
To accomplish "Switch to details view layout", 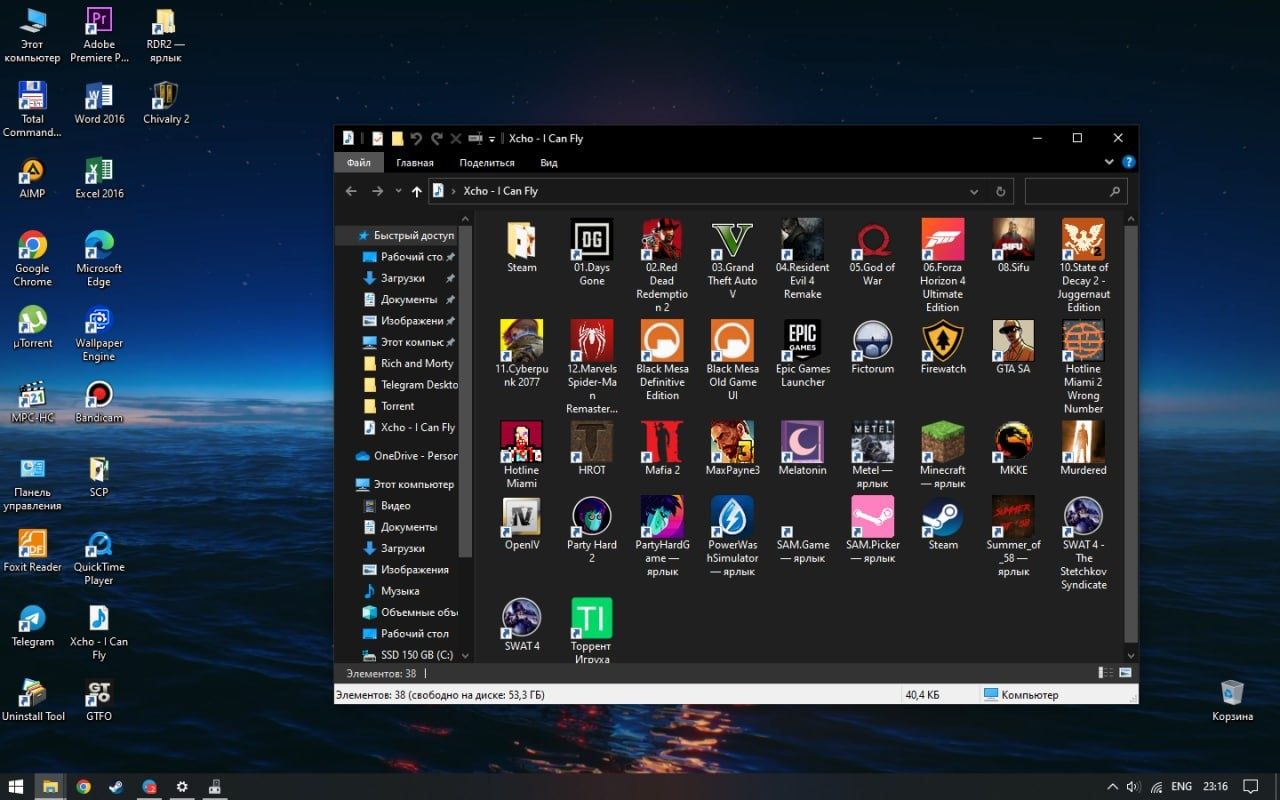I will point(1106,673).
